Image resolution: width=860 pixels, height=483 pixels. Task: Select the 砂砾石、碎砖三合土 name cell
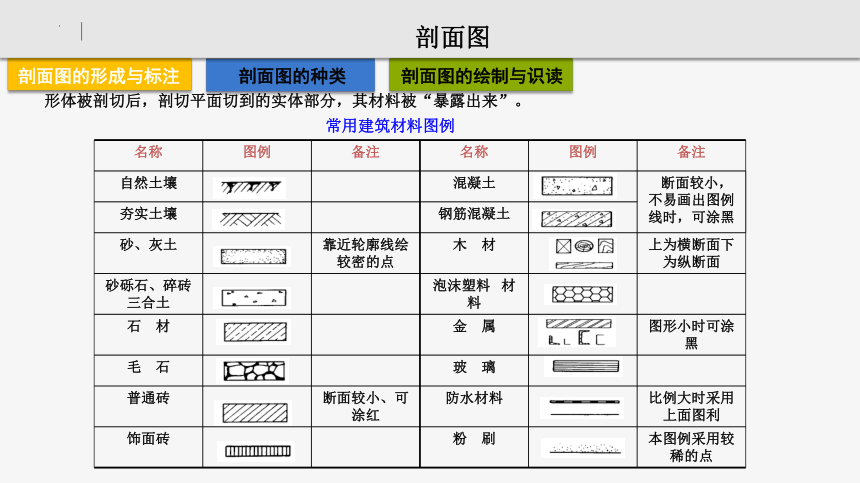tap(149, 294)
